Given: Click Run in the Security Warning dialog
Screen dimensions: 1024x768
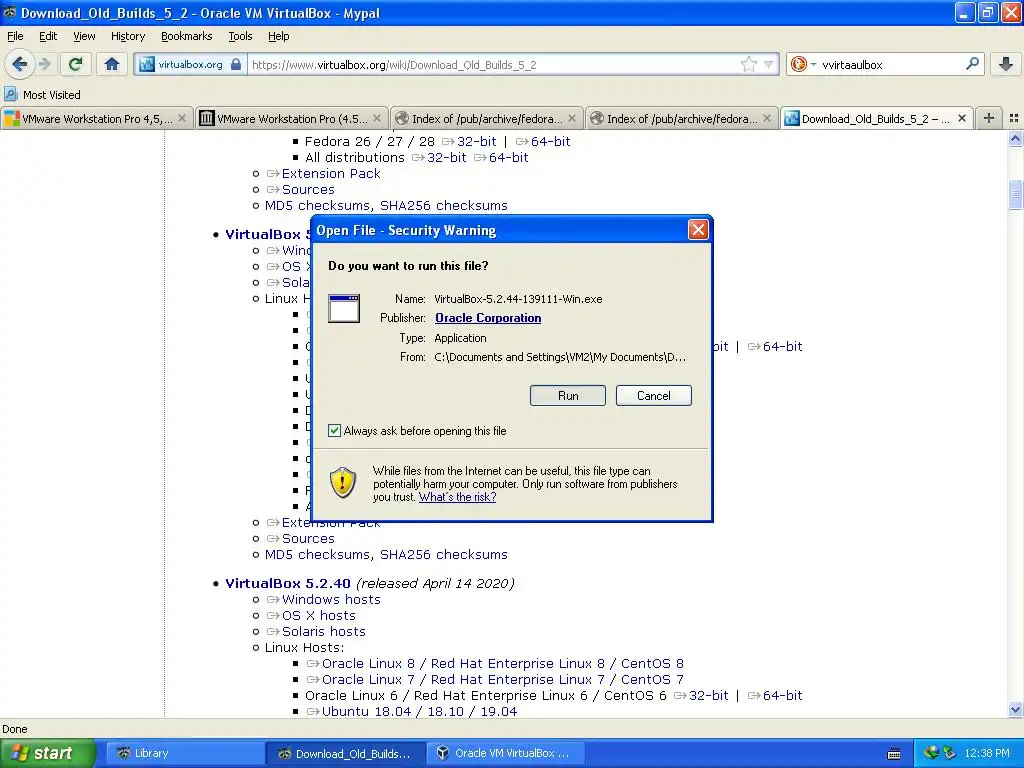Looking at the screenshot, I should click(x=568, y=396).
